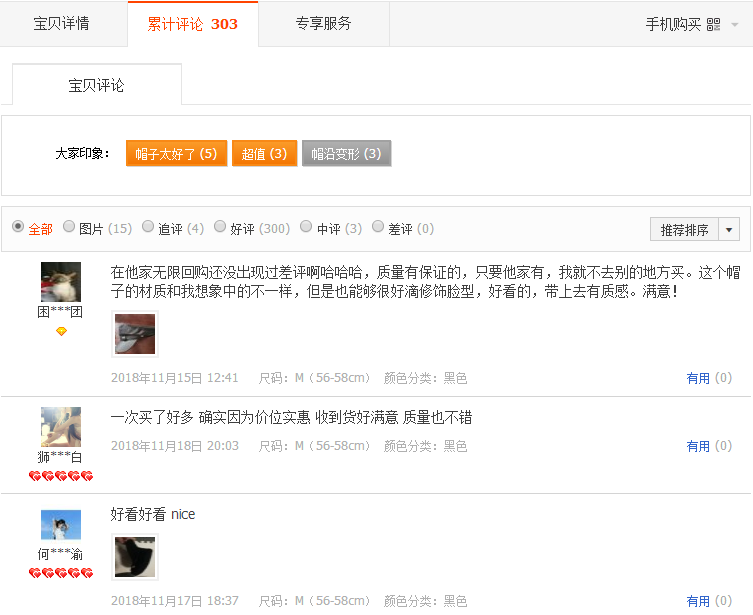Open the QR code icon beside 手机购买

tap(714, 24)
